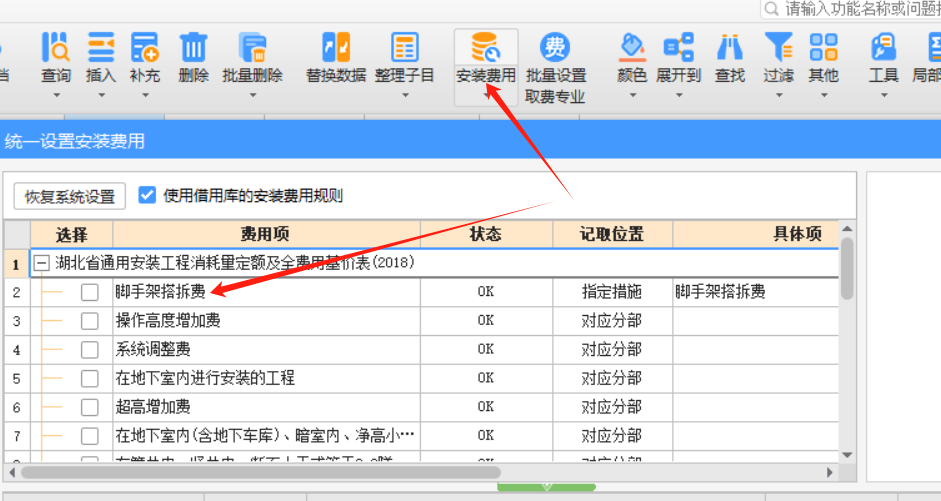Open the 工具 (Tools) icon

click(883, 48)
